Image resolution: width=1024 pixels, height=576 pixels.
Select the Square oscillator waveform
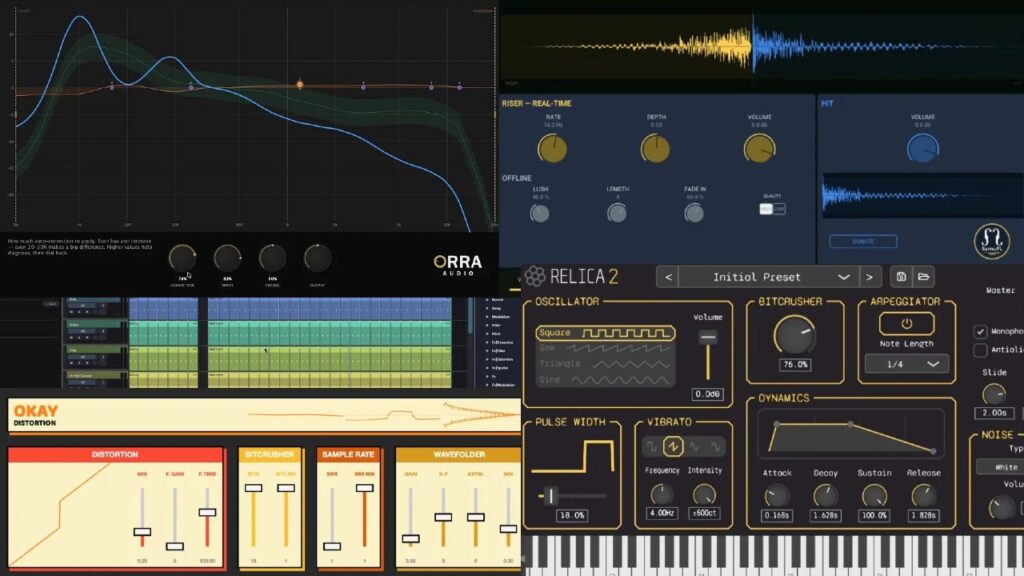[605, 333]
